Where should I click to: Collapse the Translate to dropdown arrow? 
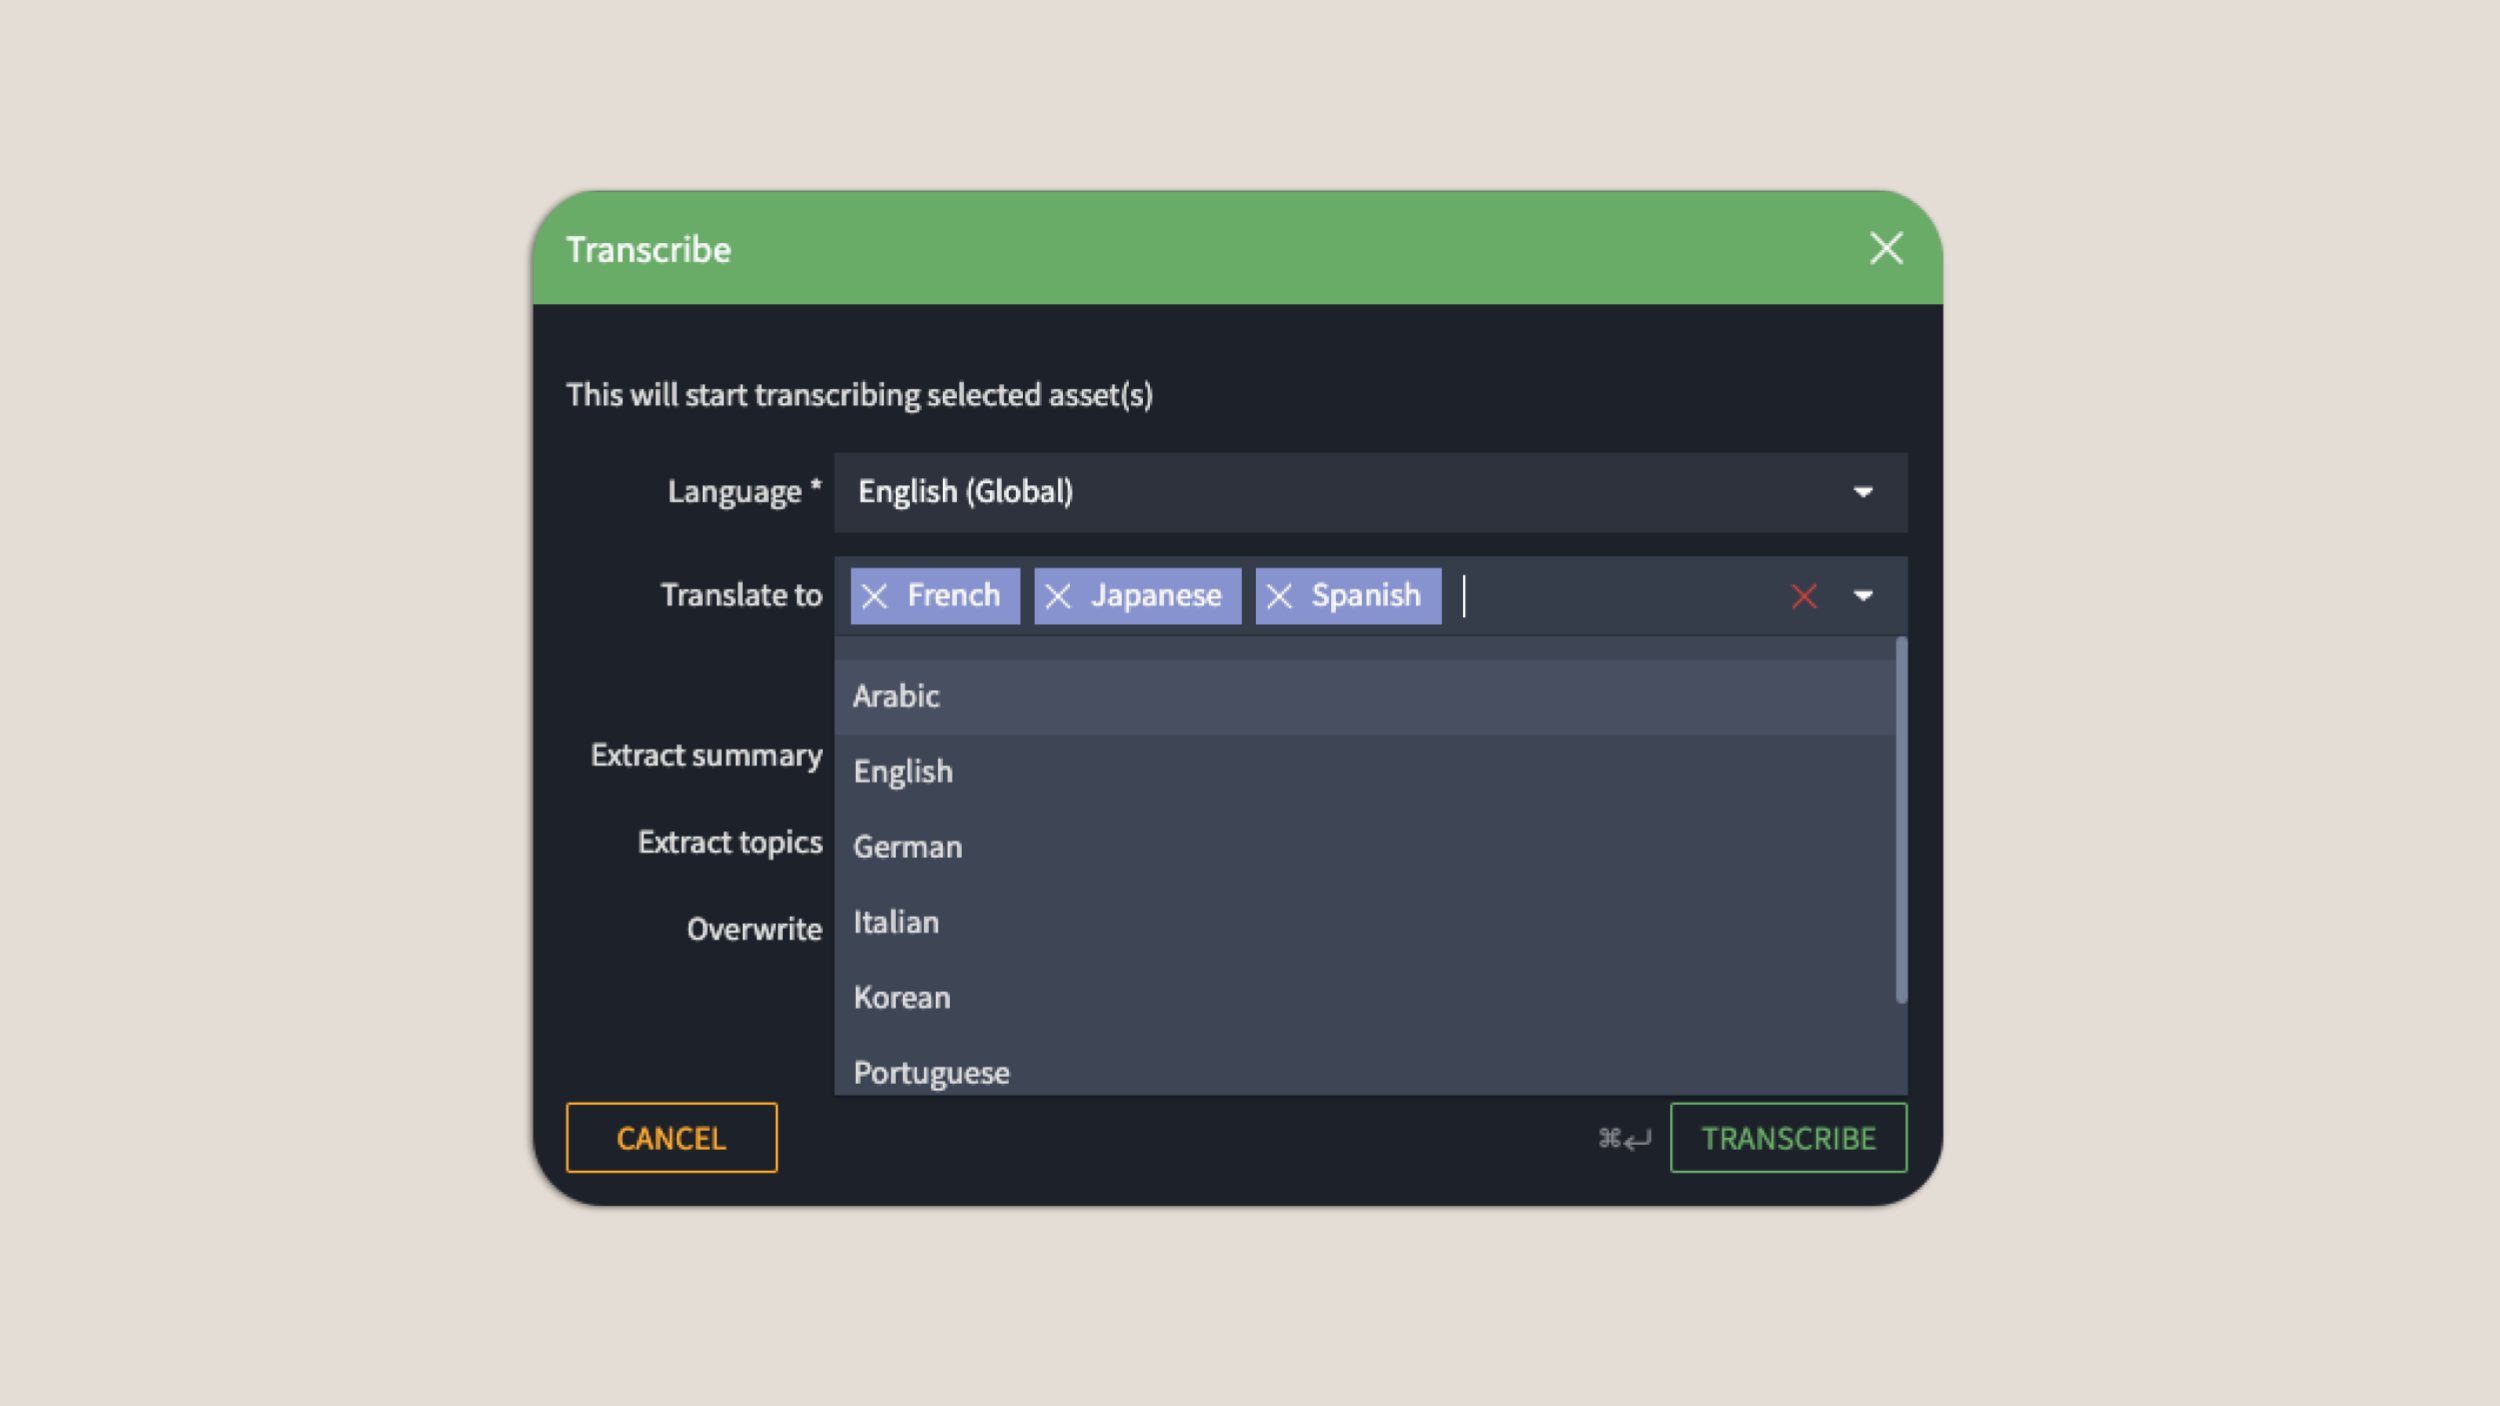[x=1863, y=596]
